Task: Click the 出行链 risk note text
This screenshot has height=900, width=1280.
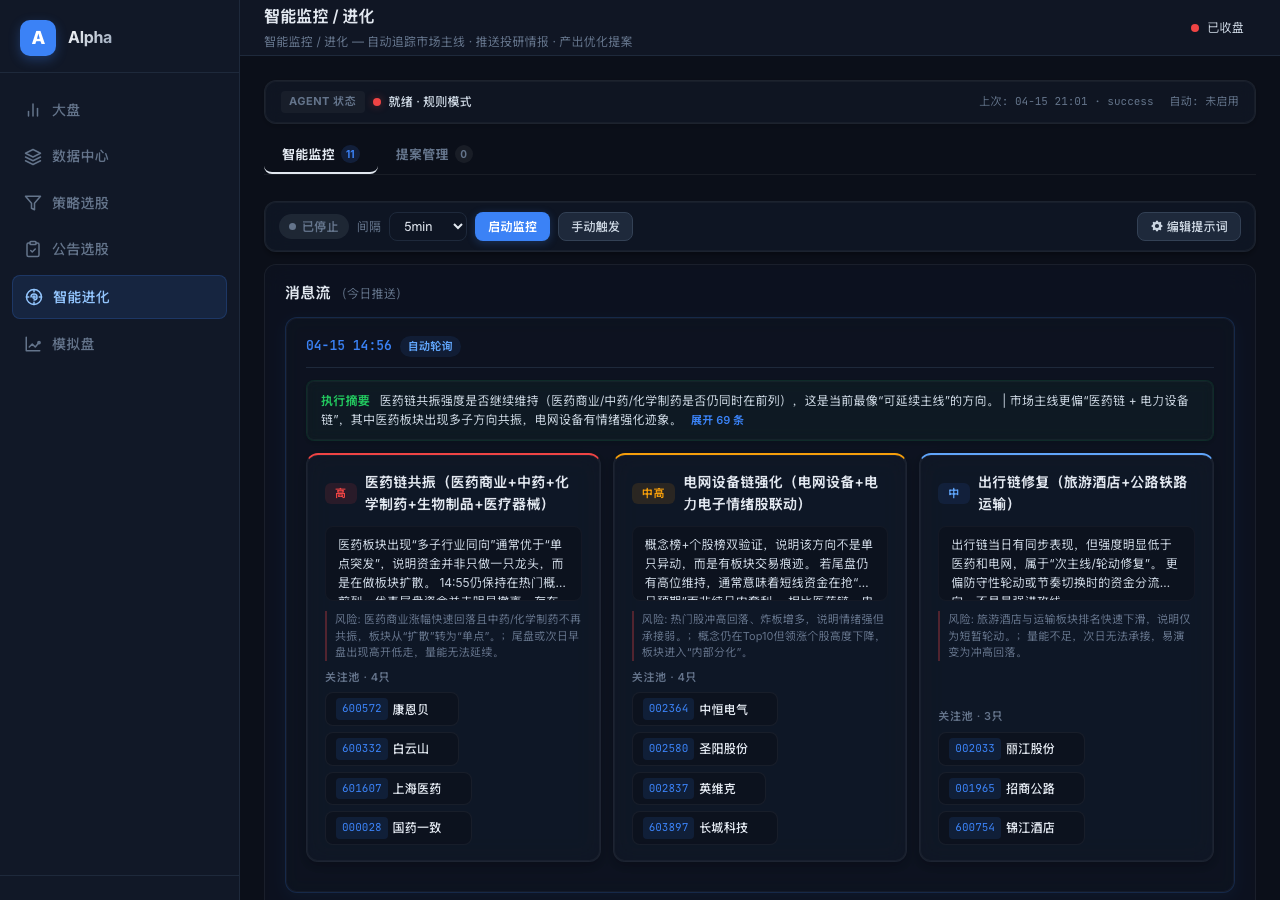Action: click(x=1067, y=636)
